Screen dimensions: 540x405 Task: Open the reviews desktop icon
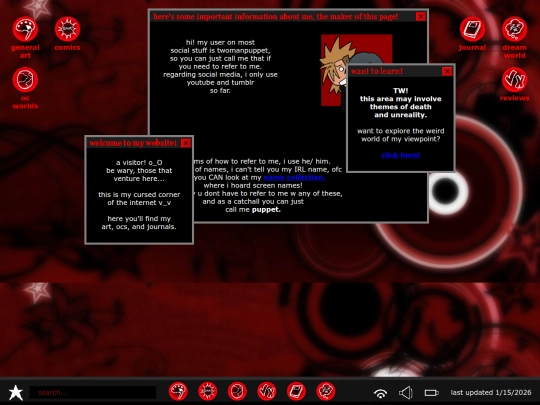click(514, 80)
